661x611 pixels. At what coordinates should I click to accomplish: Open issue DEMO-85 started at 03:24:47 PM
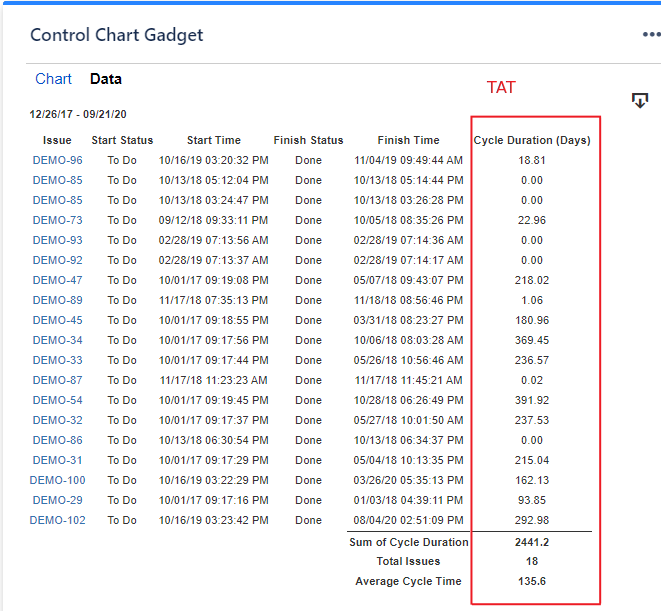pyautogui.click(x=57, y=200)
